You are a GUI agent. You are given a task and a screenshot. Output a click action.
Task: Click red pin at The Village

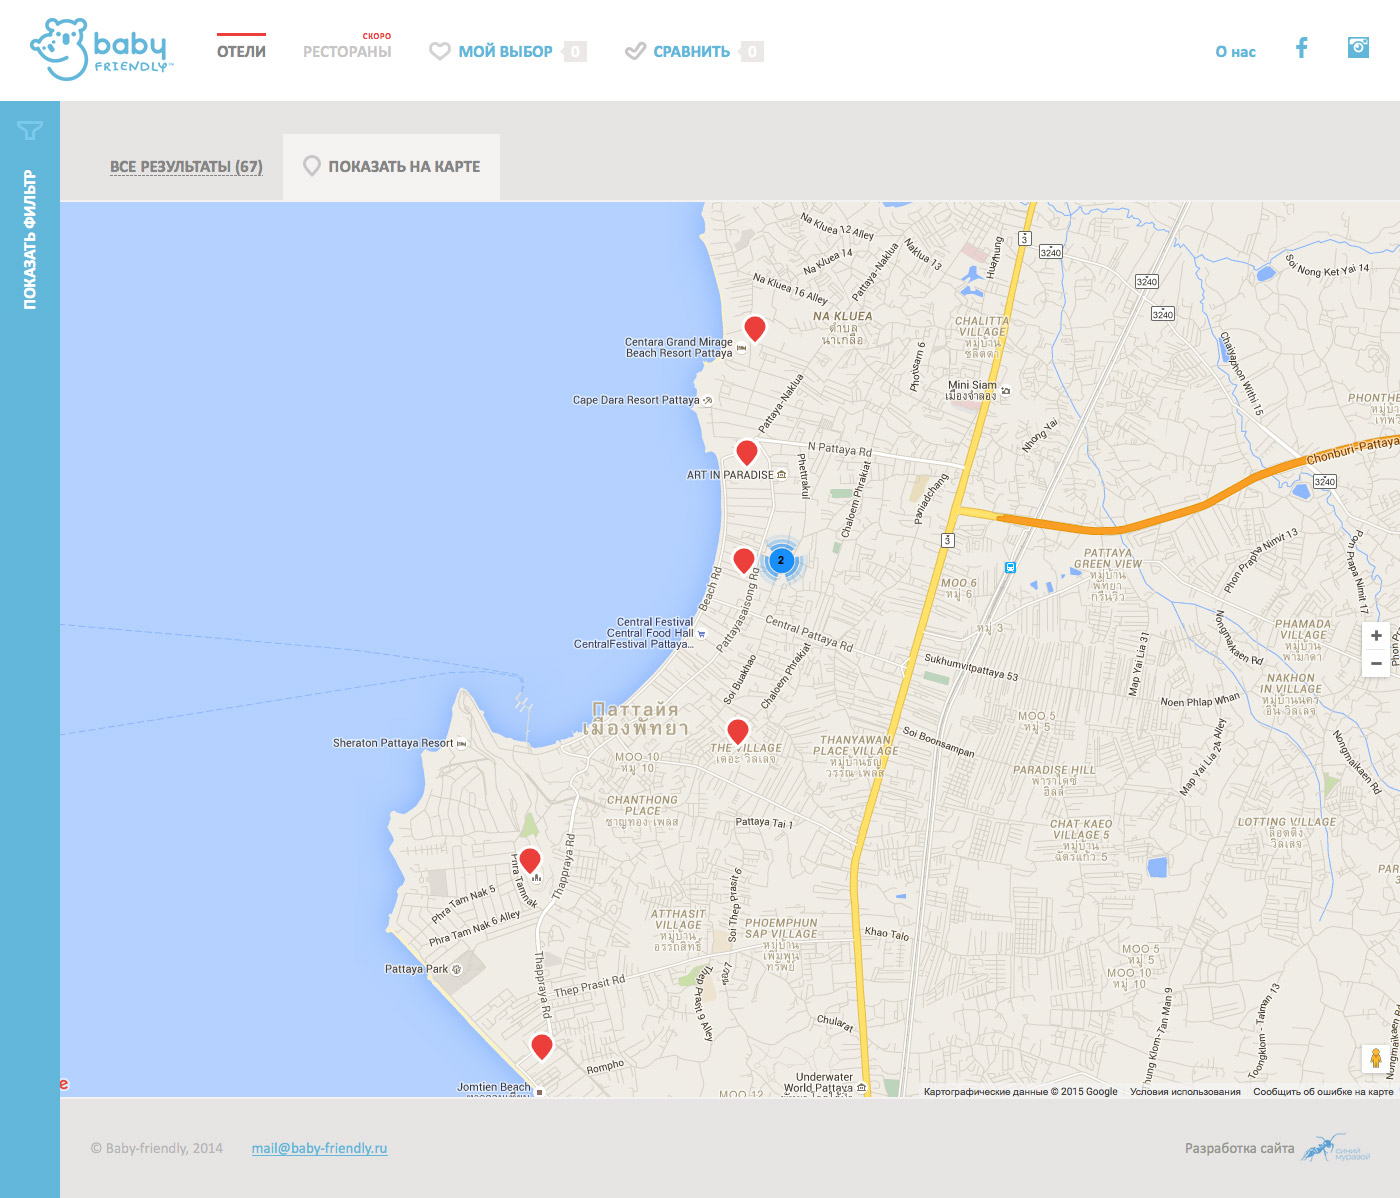738,731
